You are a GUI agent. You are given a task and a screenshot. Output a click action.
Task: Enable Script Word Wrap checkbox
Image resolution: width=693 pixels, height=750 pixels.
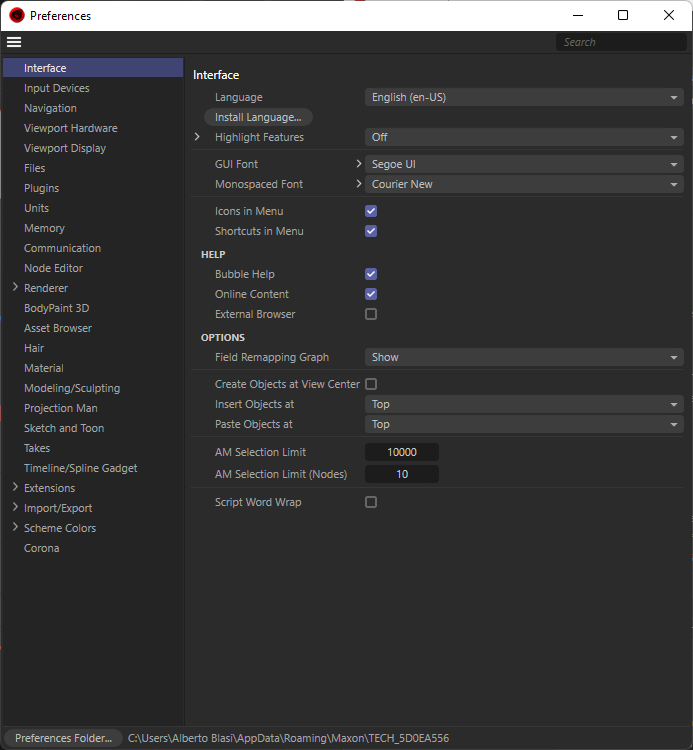(371, 502)
